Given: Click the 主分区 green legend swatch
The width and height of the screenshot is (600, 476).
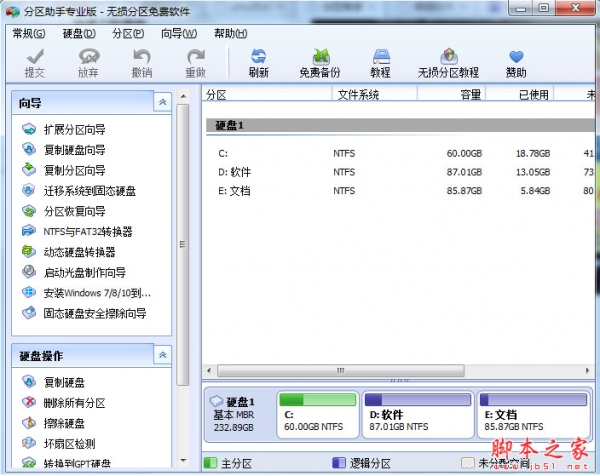Looking at the screenshot, I should click(x=210, y=463).
